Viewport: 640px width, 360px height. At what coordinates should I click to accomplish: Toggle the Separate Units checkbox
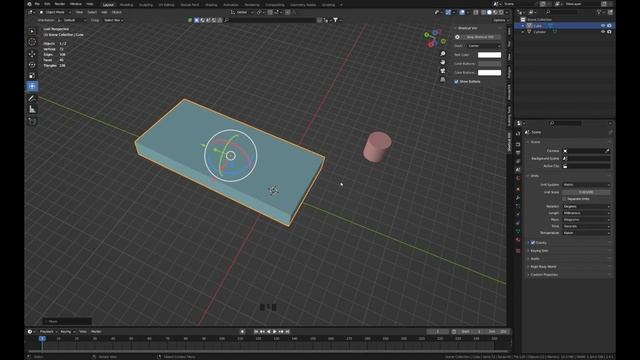[564, 199]
